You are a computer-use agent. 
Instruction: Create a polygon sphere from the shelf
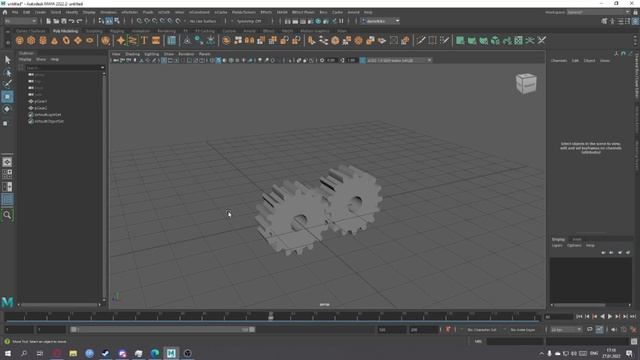pyautogui.click(x=19, y=40)
